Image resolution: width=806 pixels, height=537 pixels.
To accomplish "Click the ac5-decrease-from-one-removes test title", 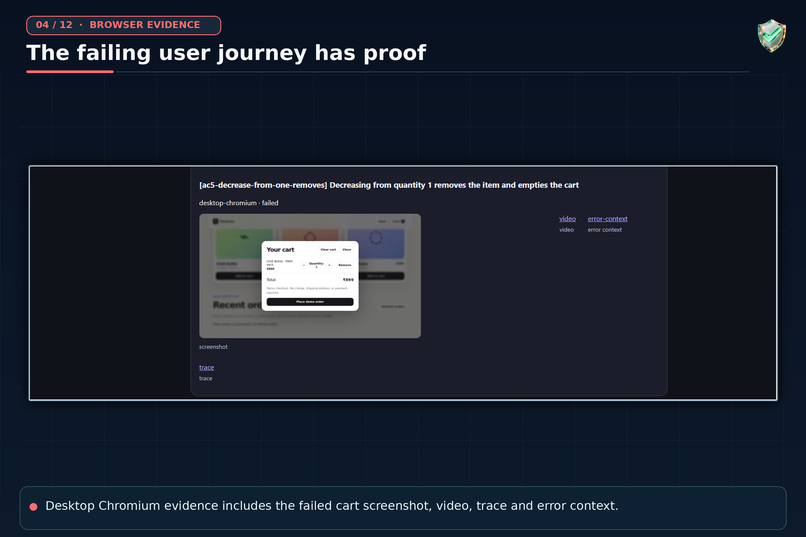I will (x=389, y=185).
